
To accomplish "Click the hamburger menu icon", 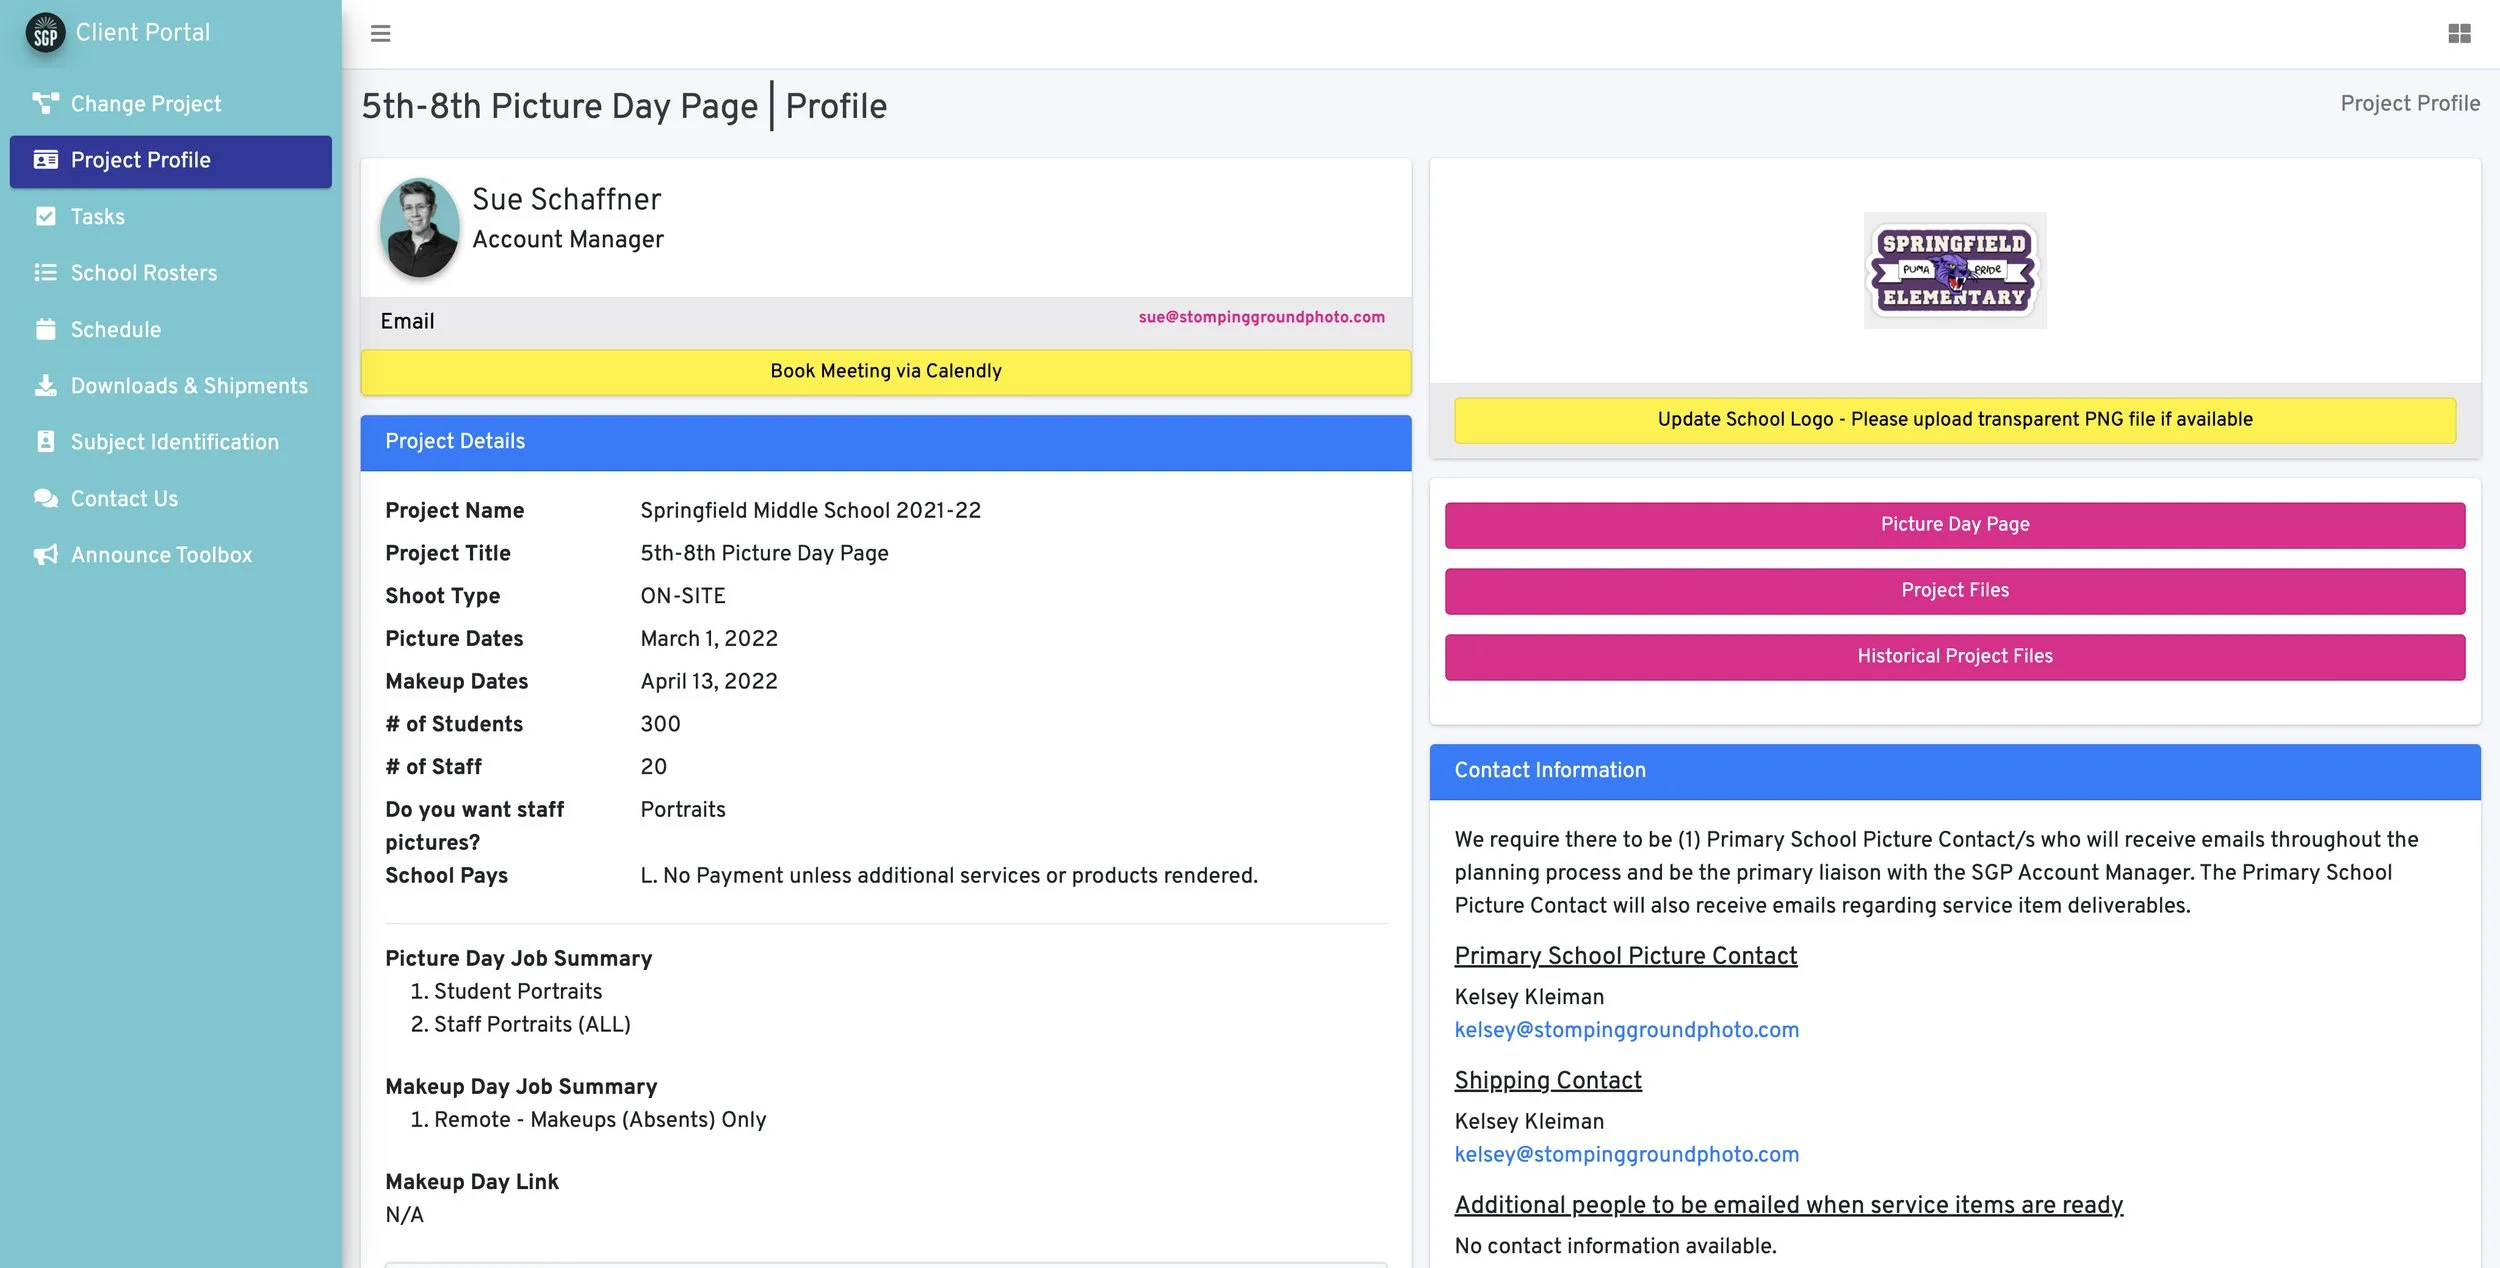I will (380, 33).
